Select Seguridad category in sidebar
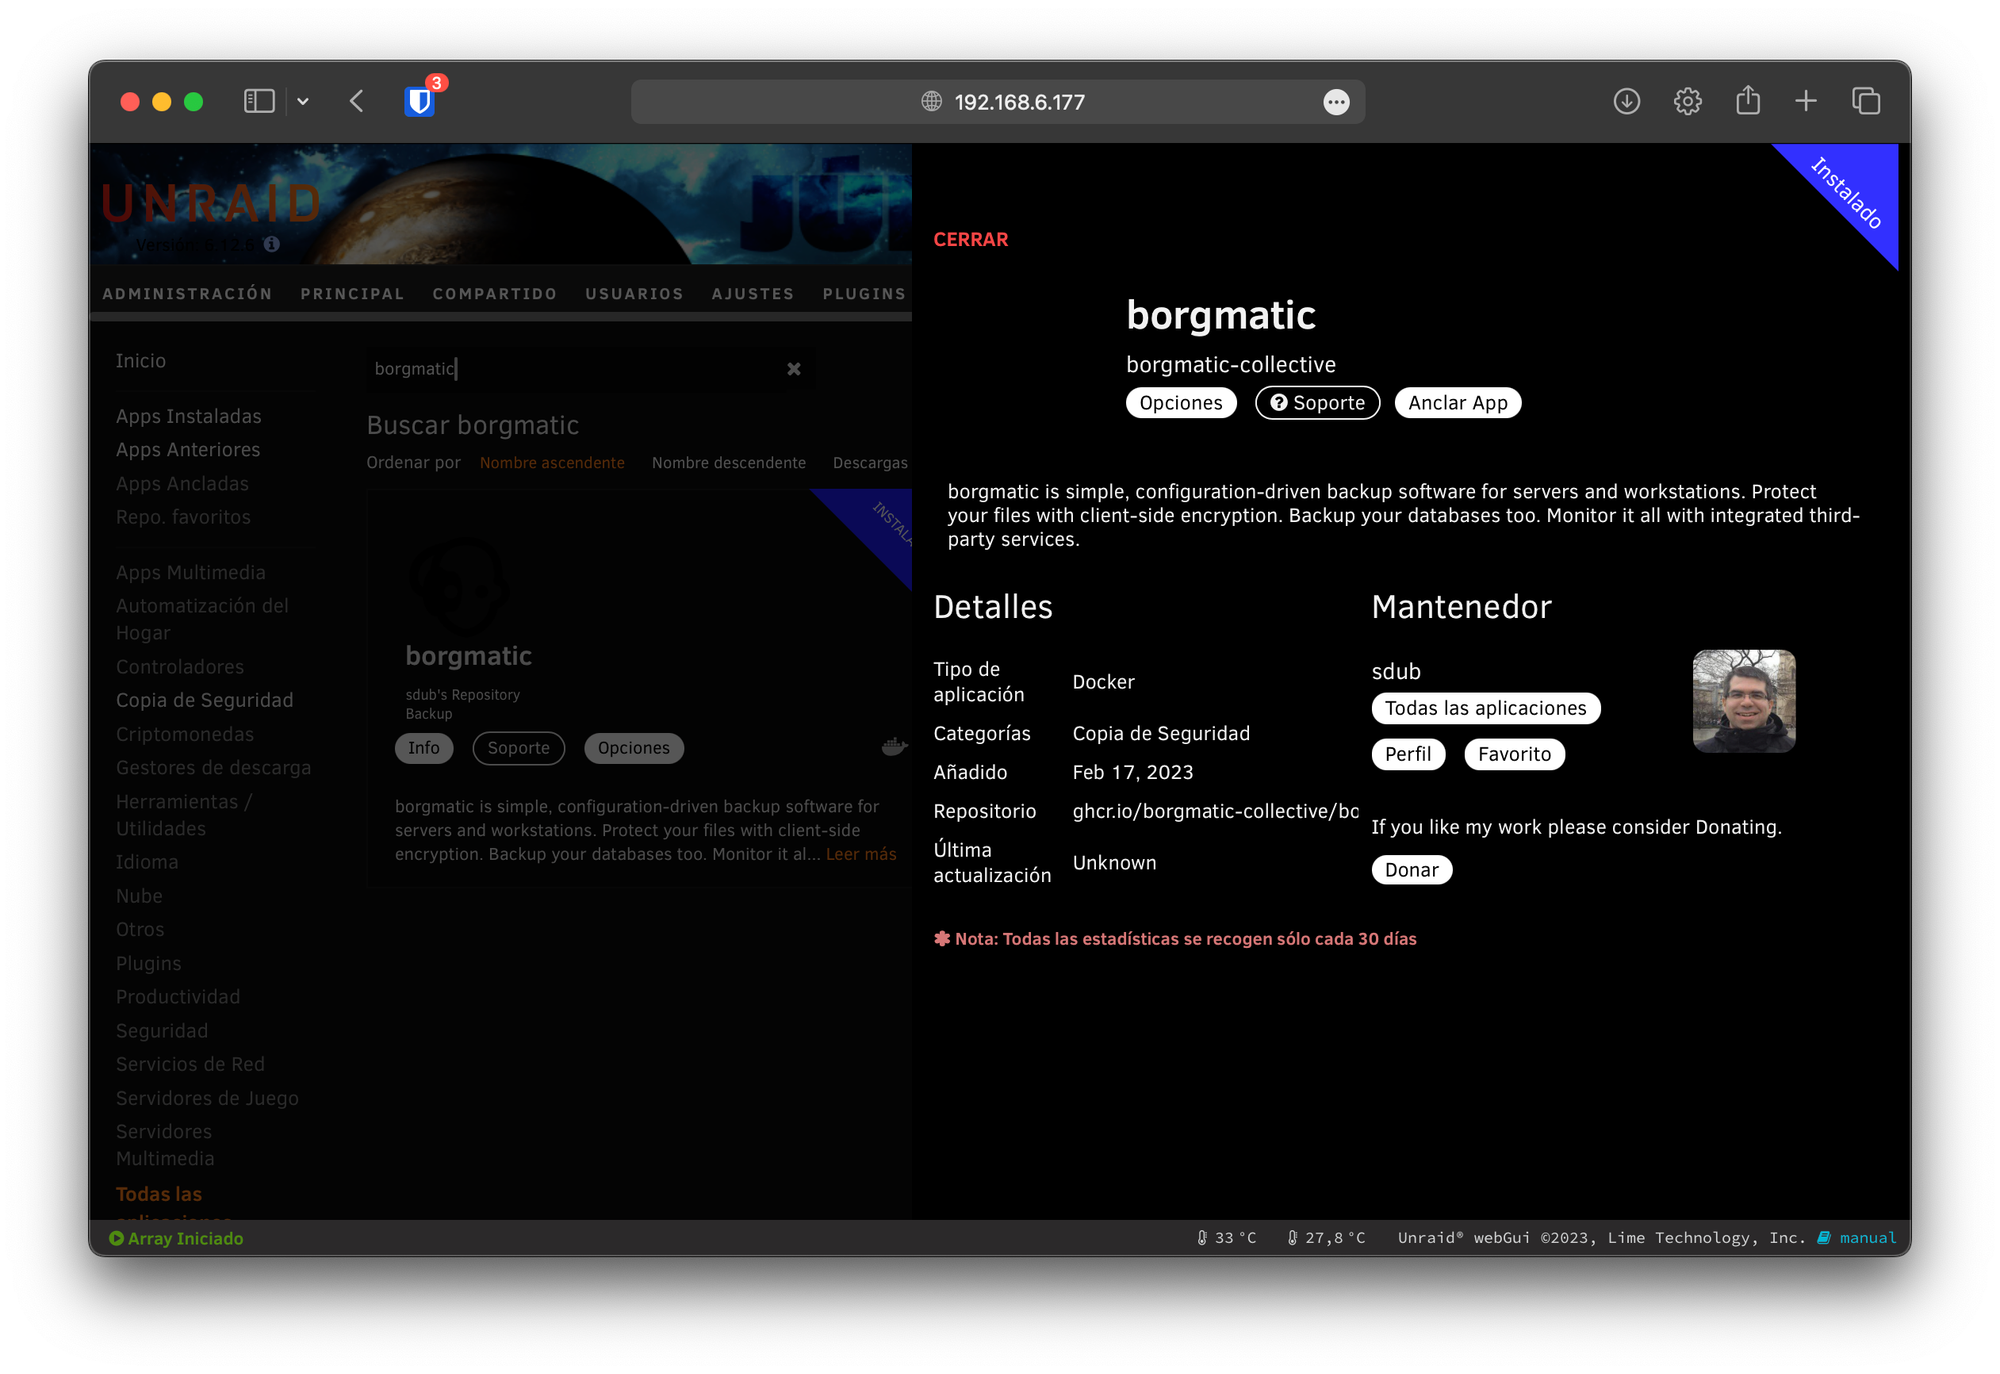The height and width of the screenshot is (1374, 2000). point(162,1031)
